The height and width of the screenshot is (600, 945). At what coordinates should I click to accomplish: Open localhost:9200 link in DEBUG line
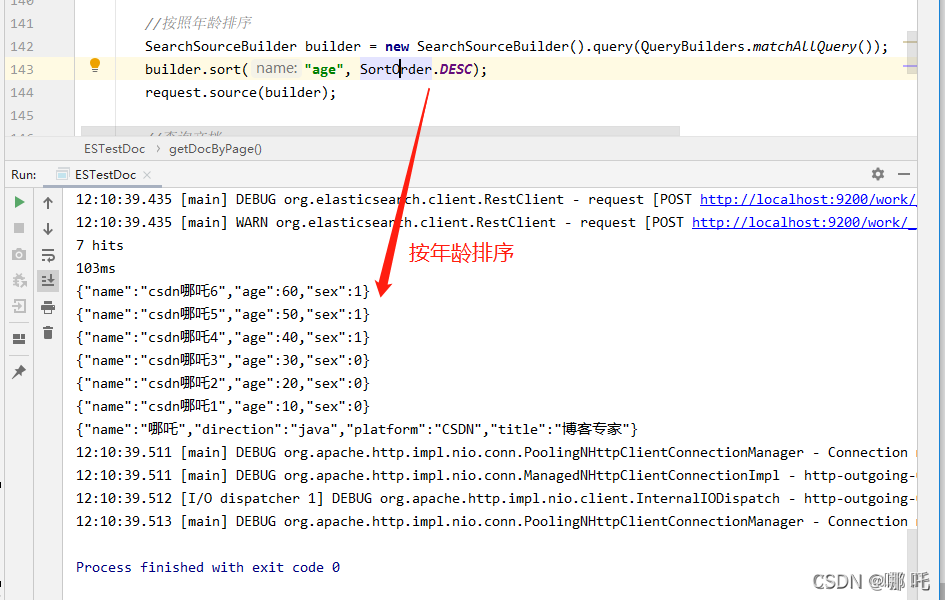(808, 199)
